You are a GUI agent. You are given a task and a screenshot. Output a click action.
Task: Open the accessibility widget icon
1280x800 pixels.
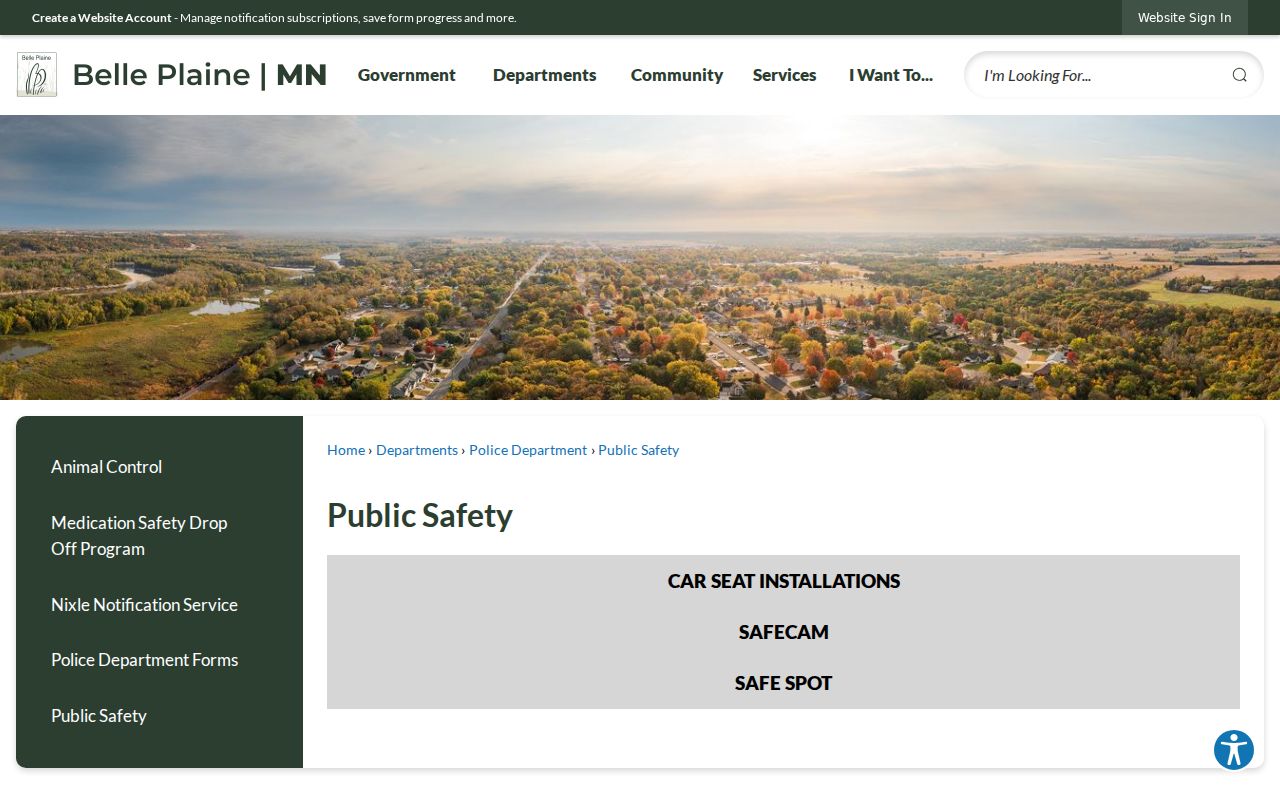[x=1234, y=750]
